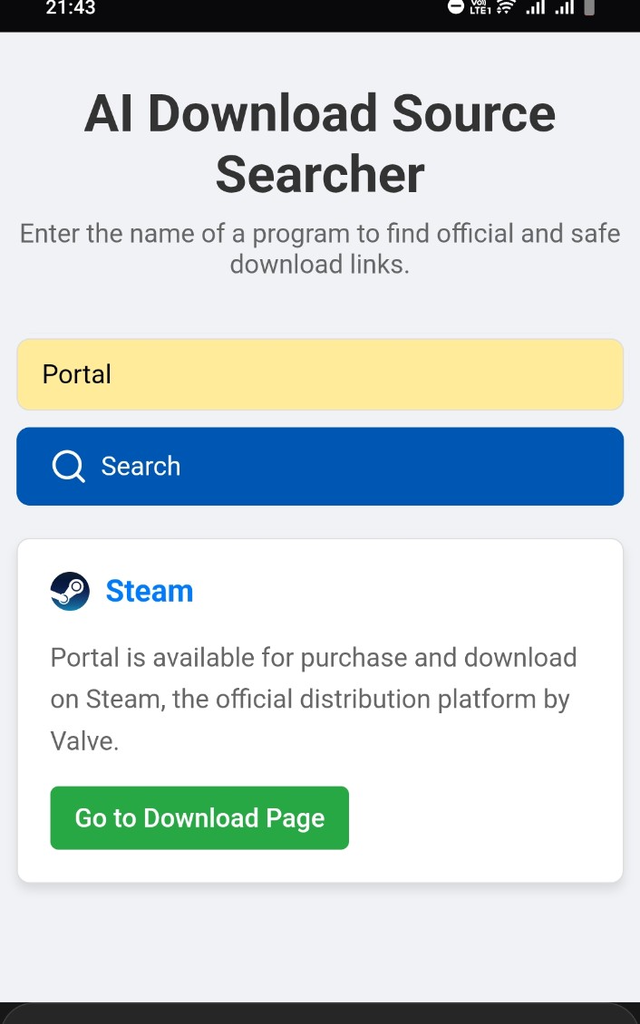The image size is (640, 1024).
Task: Click the blue Search button
Action: pyautogui.click(x=320, y=466)
